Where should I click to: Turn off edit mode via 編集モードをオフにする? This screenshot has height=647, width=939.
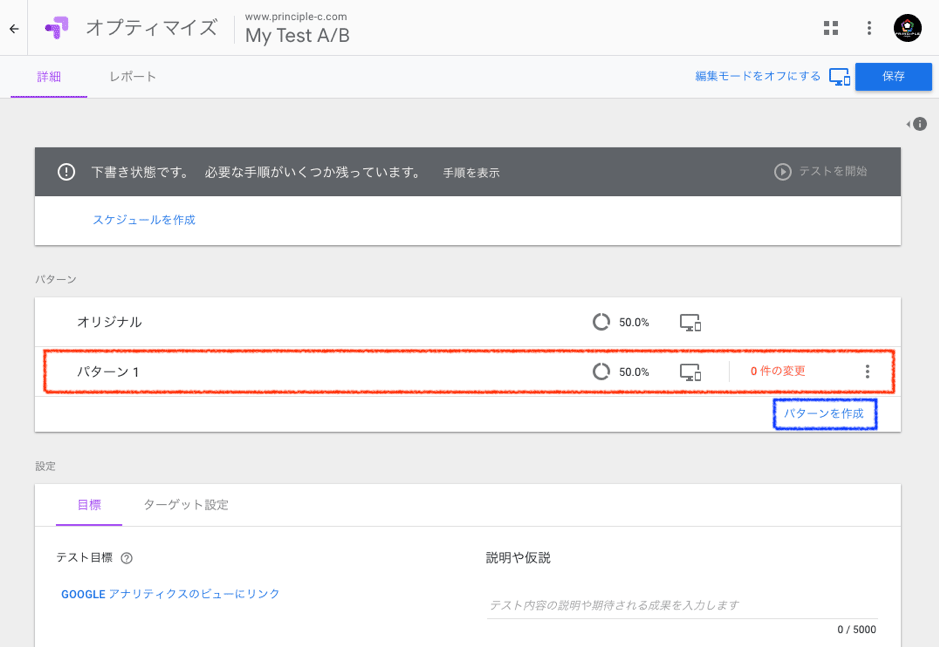coord(758,76)
